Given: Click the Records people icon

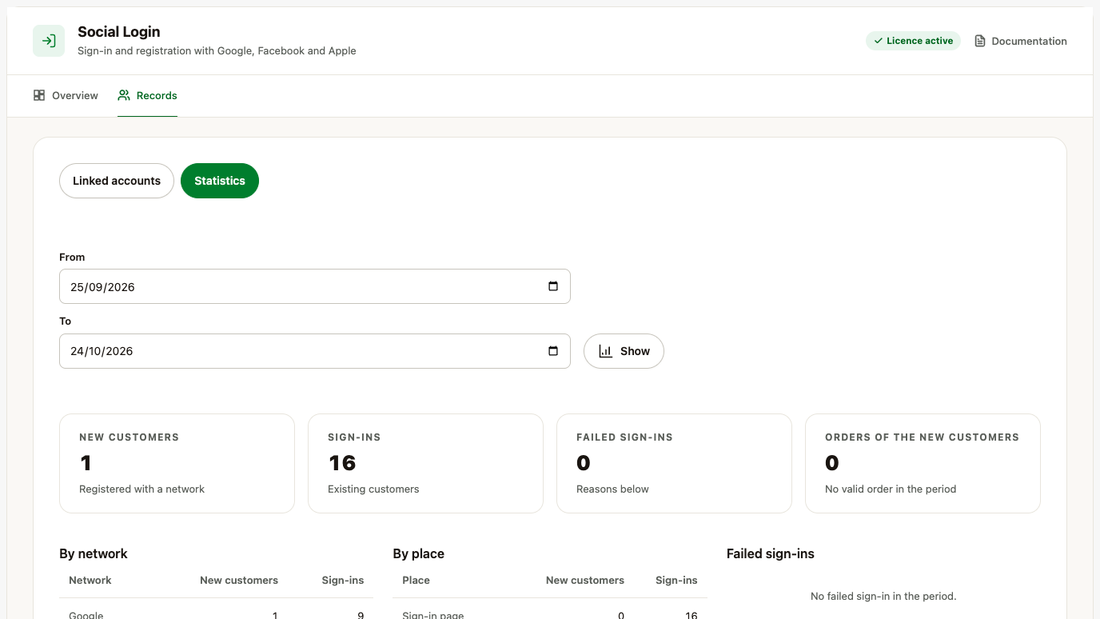Looking at the screenshot, I should 124,95.
